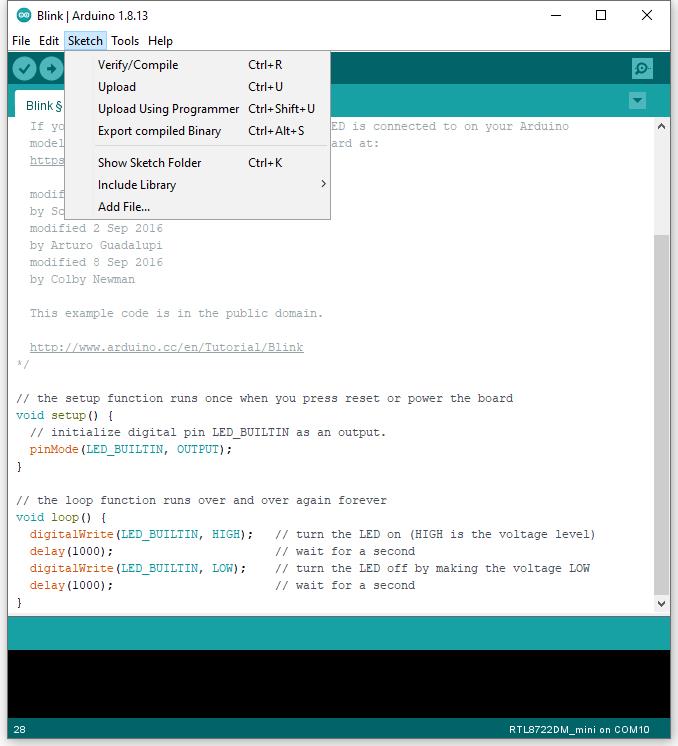Image resolution: width=678 pixels, height=746 pixels.
Task: Open the Edit menu
Action: (x=49, y=41)
